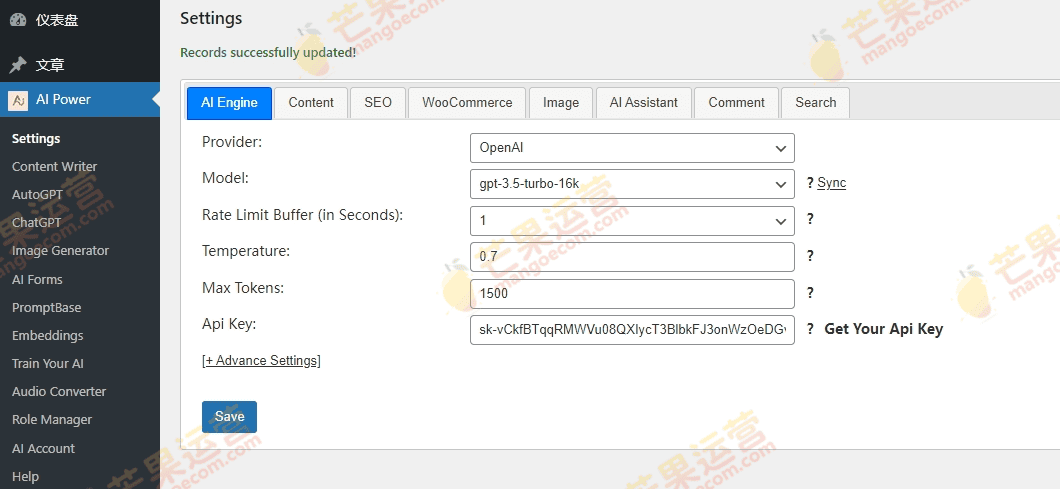
Task: Open AI Forms in the sidebar
Action: [37, 279]
